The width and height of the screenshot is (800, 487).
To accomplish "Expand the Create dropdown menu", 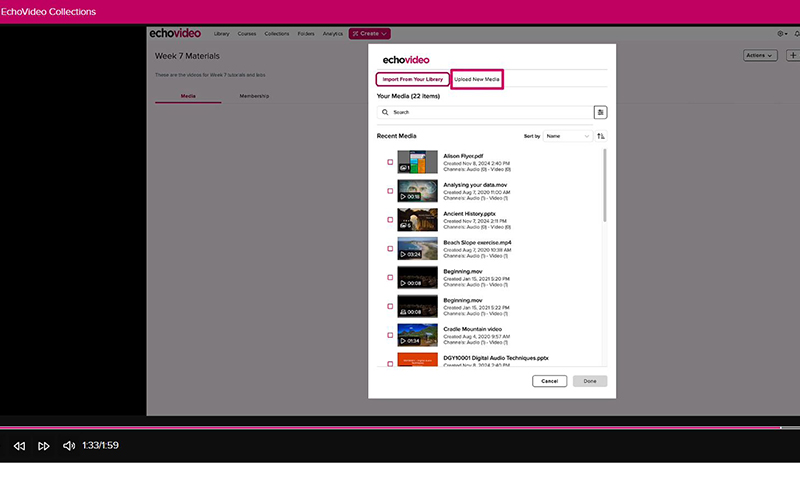I will coord(369,34).
